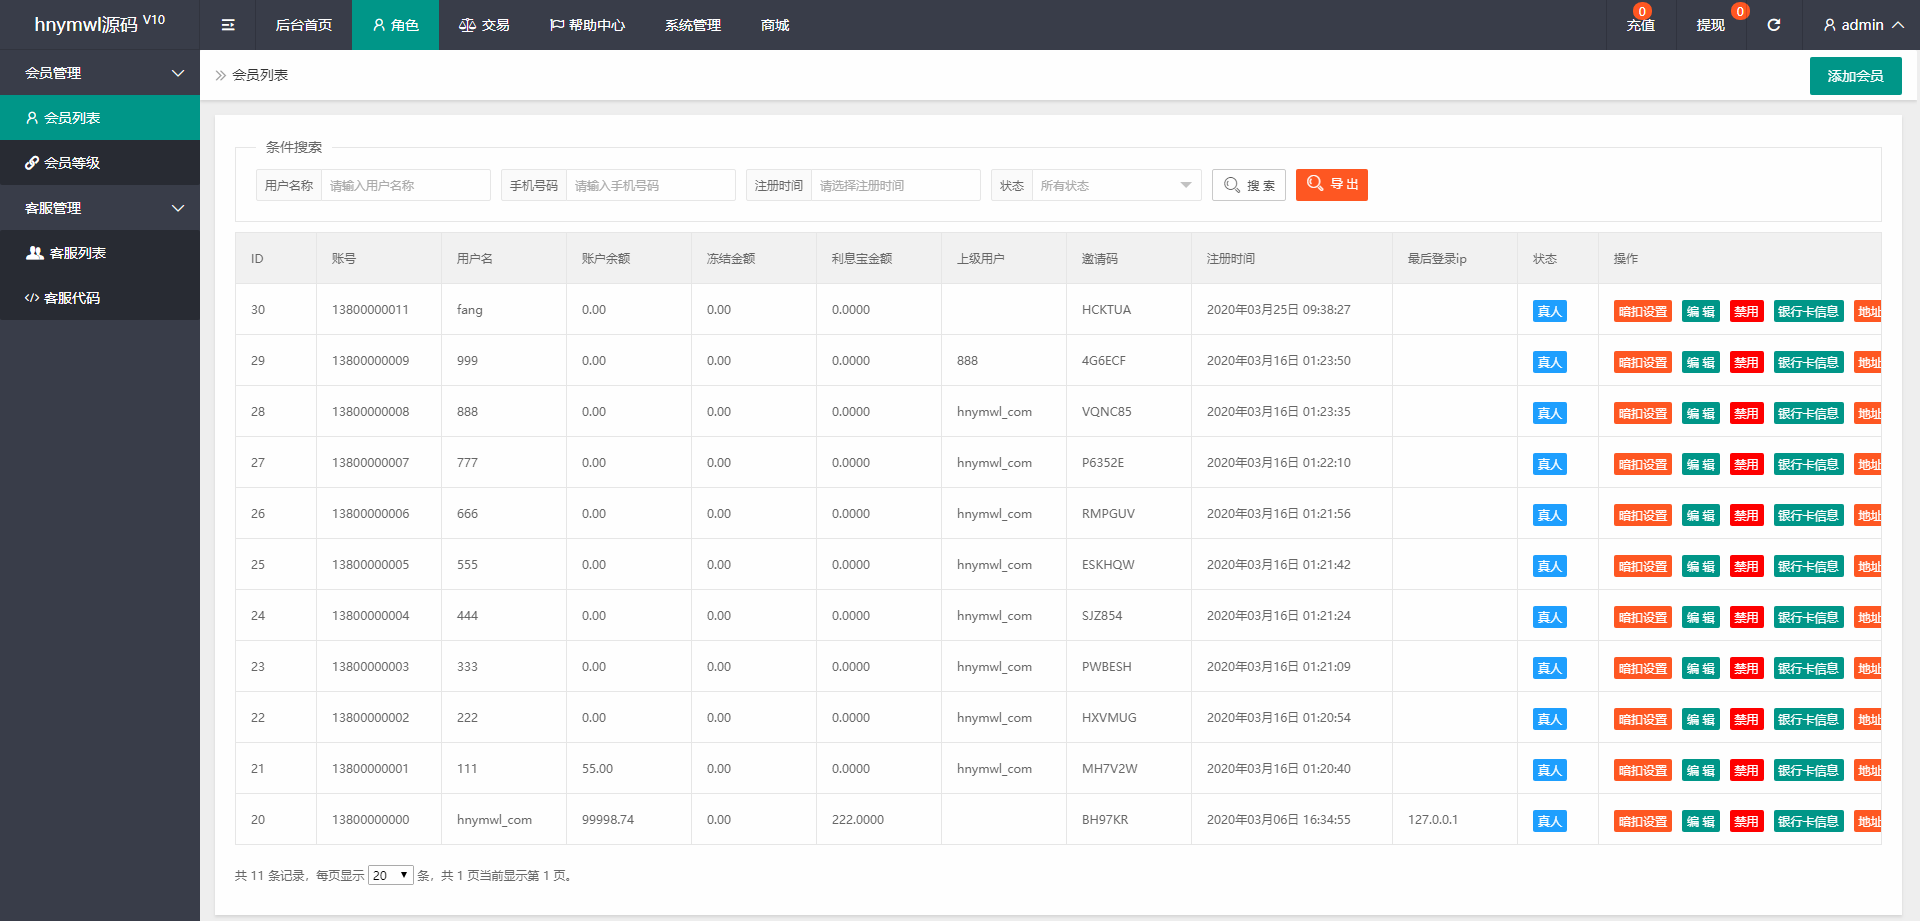Switch to the 交易 top menu
The image size is (1920, 921).
point(484,25)
